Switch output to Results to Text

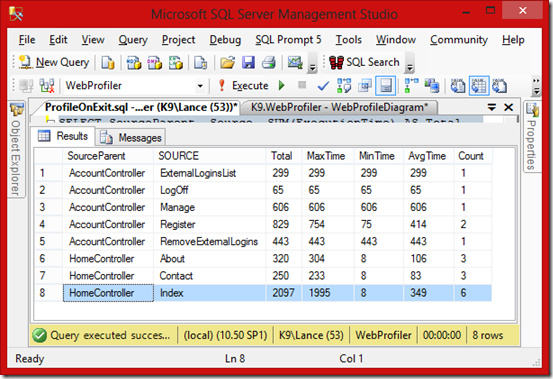point(458,86)
